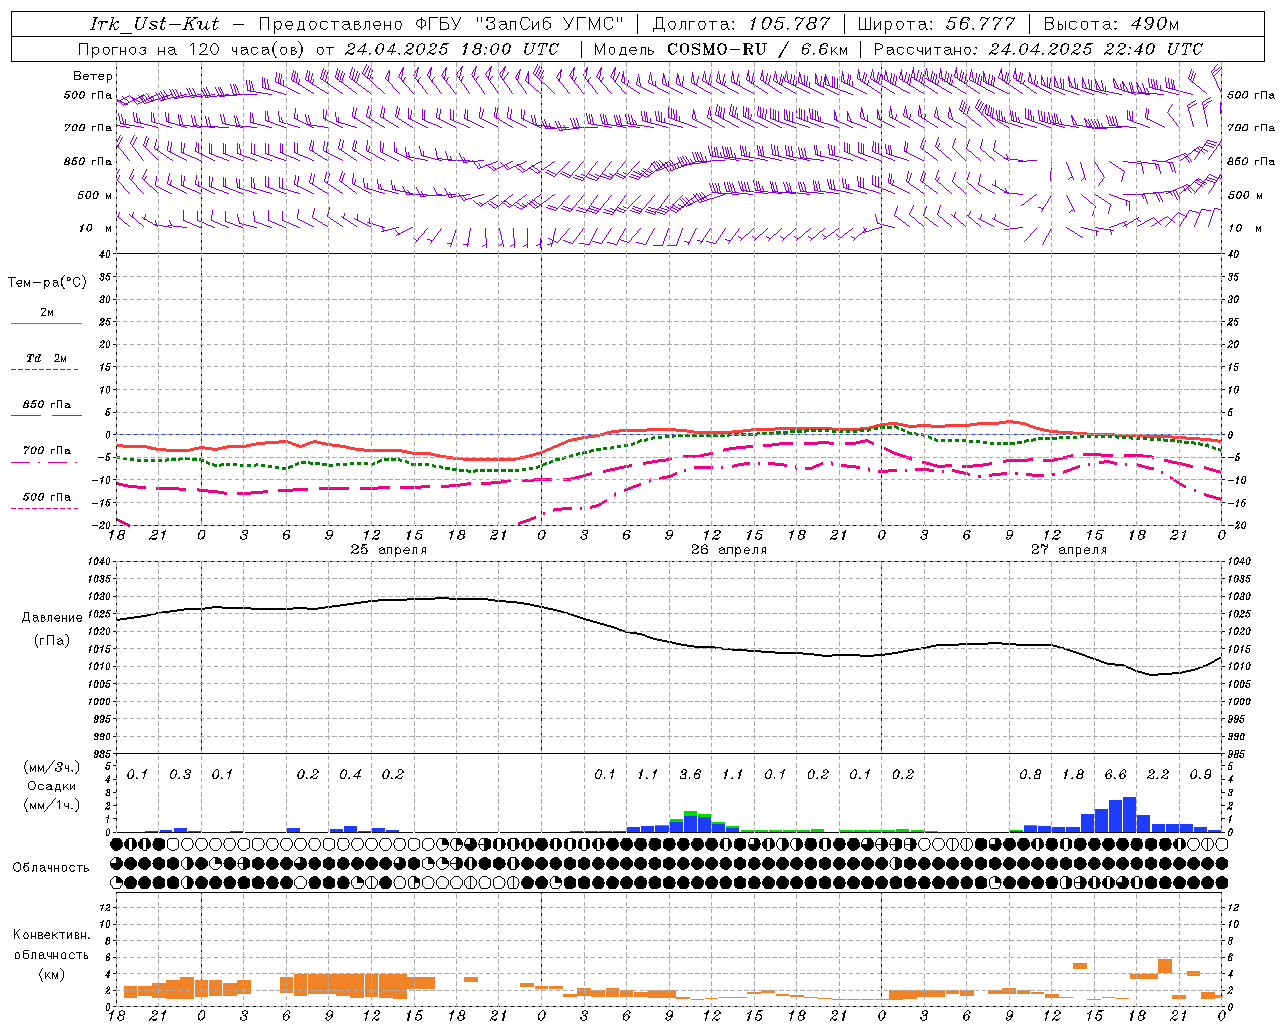The image size is (1280, 1024).
Task: Click the Td 2м dew point legend entry
Action: click(x=46, y=358)
